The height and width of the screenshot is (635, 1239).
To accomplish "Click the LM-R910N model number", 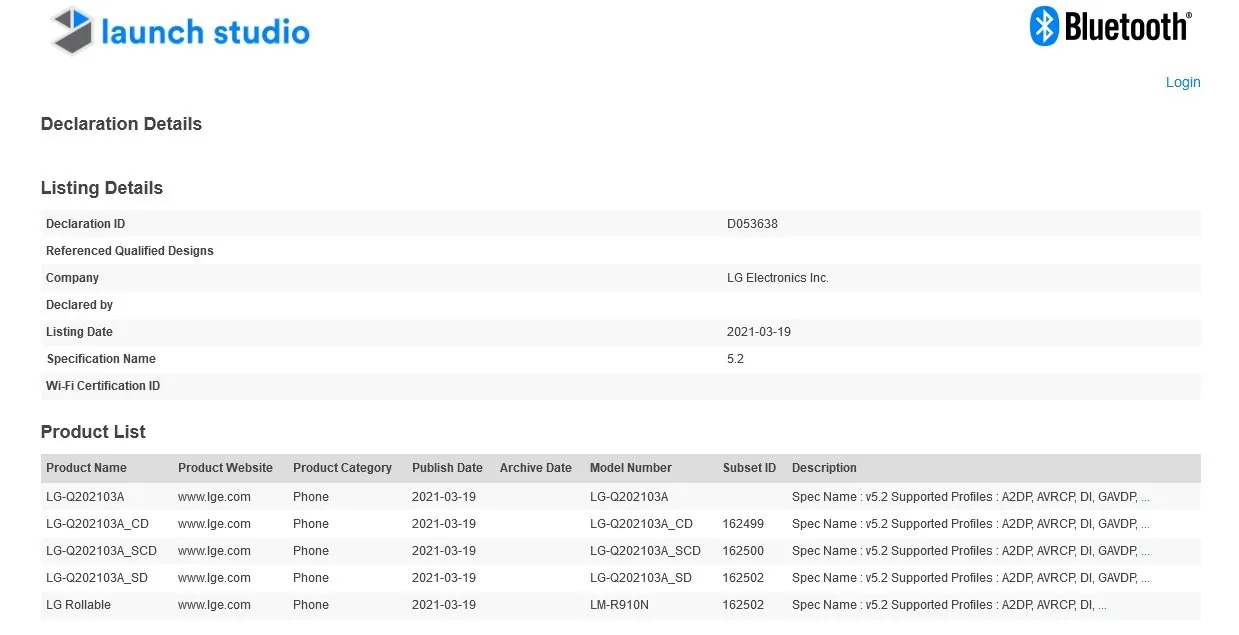I will 618,605.
